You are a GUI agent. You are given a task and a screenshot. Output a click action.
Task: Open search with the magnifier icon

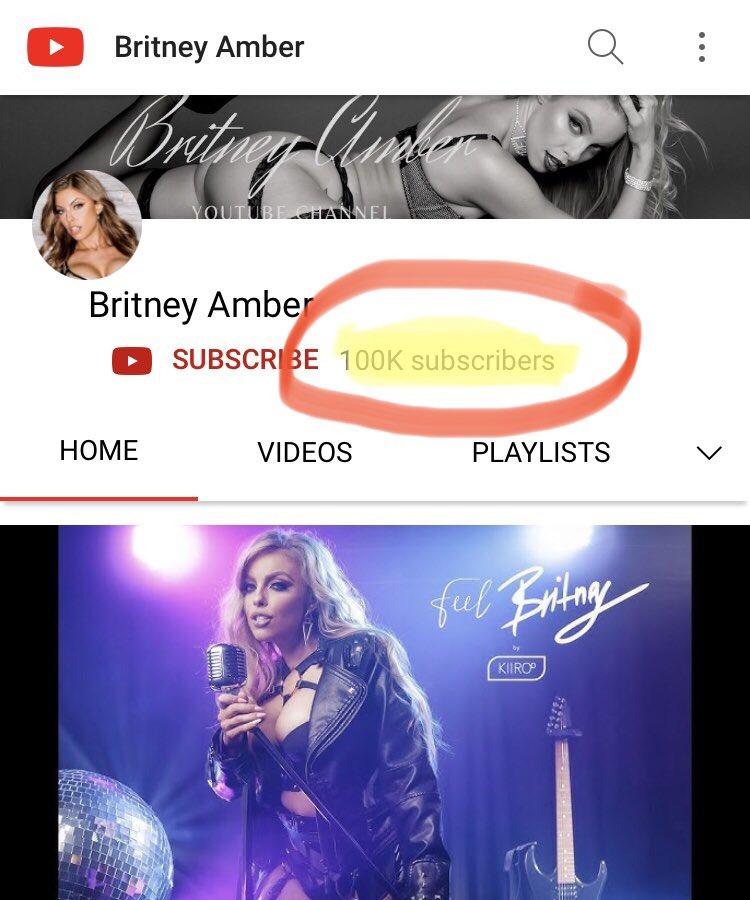605,46
